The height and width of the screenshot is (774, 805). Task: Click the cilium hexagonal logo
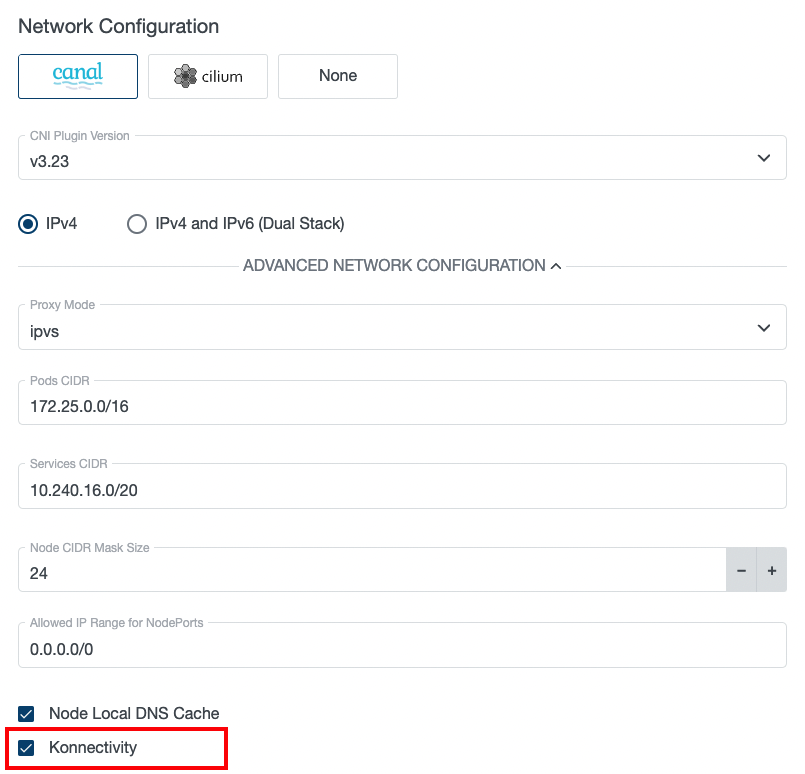tap(183, 76)
